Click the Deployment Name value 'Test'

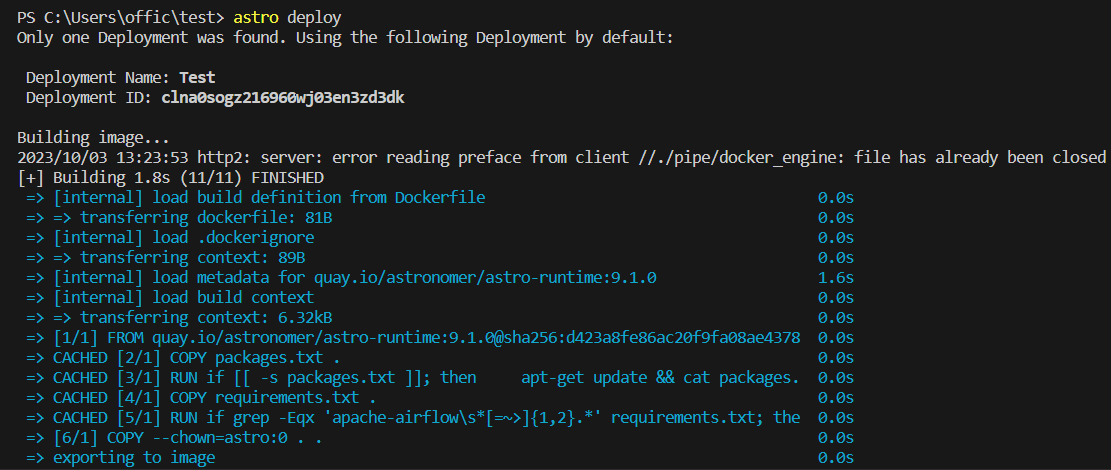click(197, 78)
